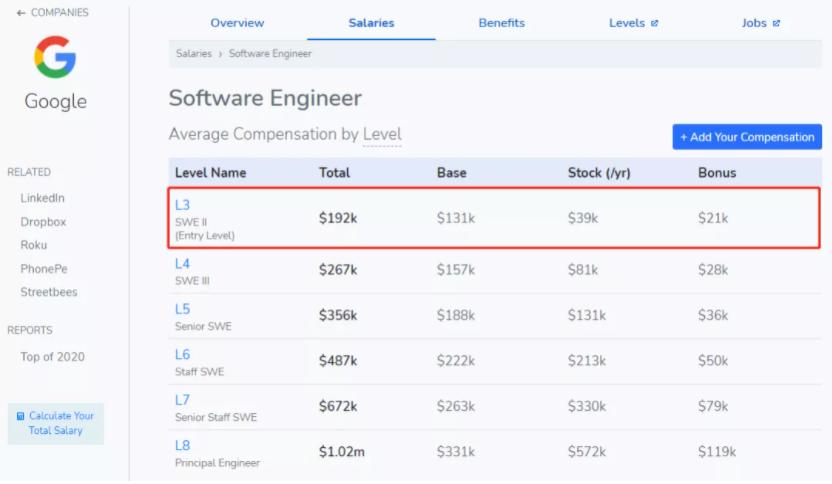Click the $28k bonus for L4
The width and height of the screenshot is (832, 484).
(x=713, y=270)
